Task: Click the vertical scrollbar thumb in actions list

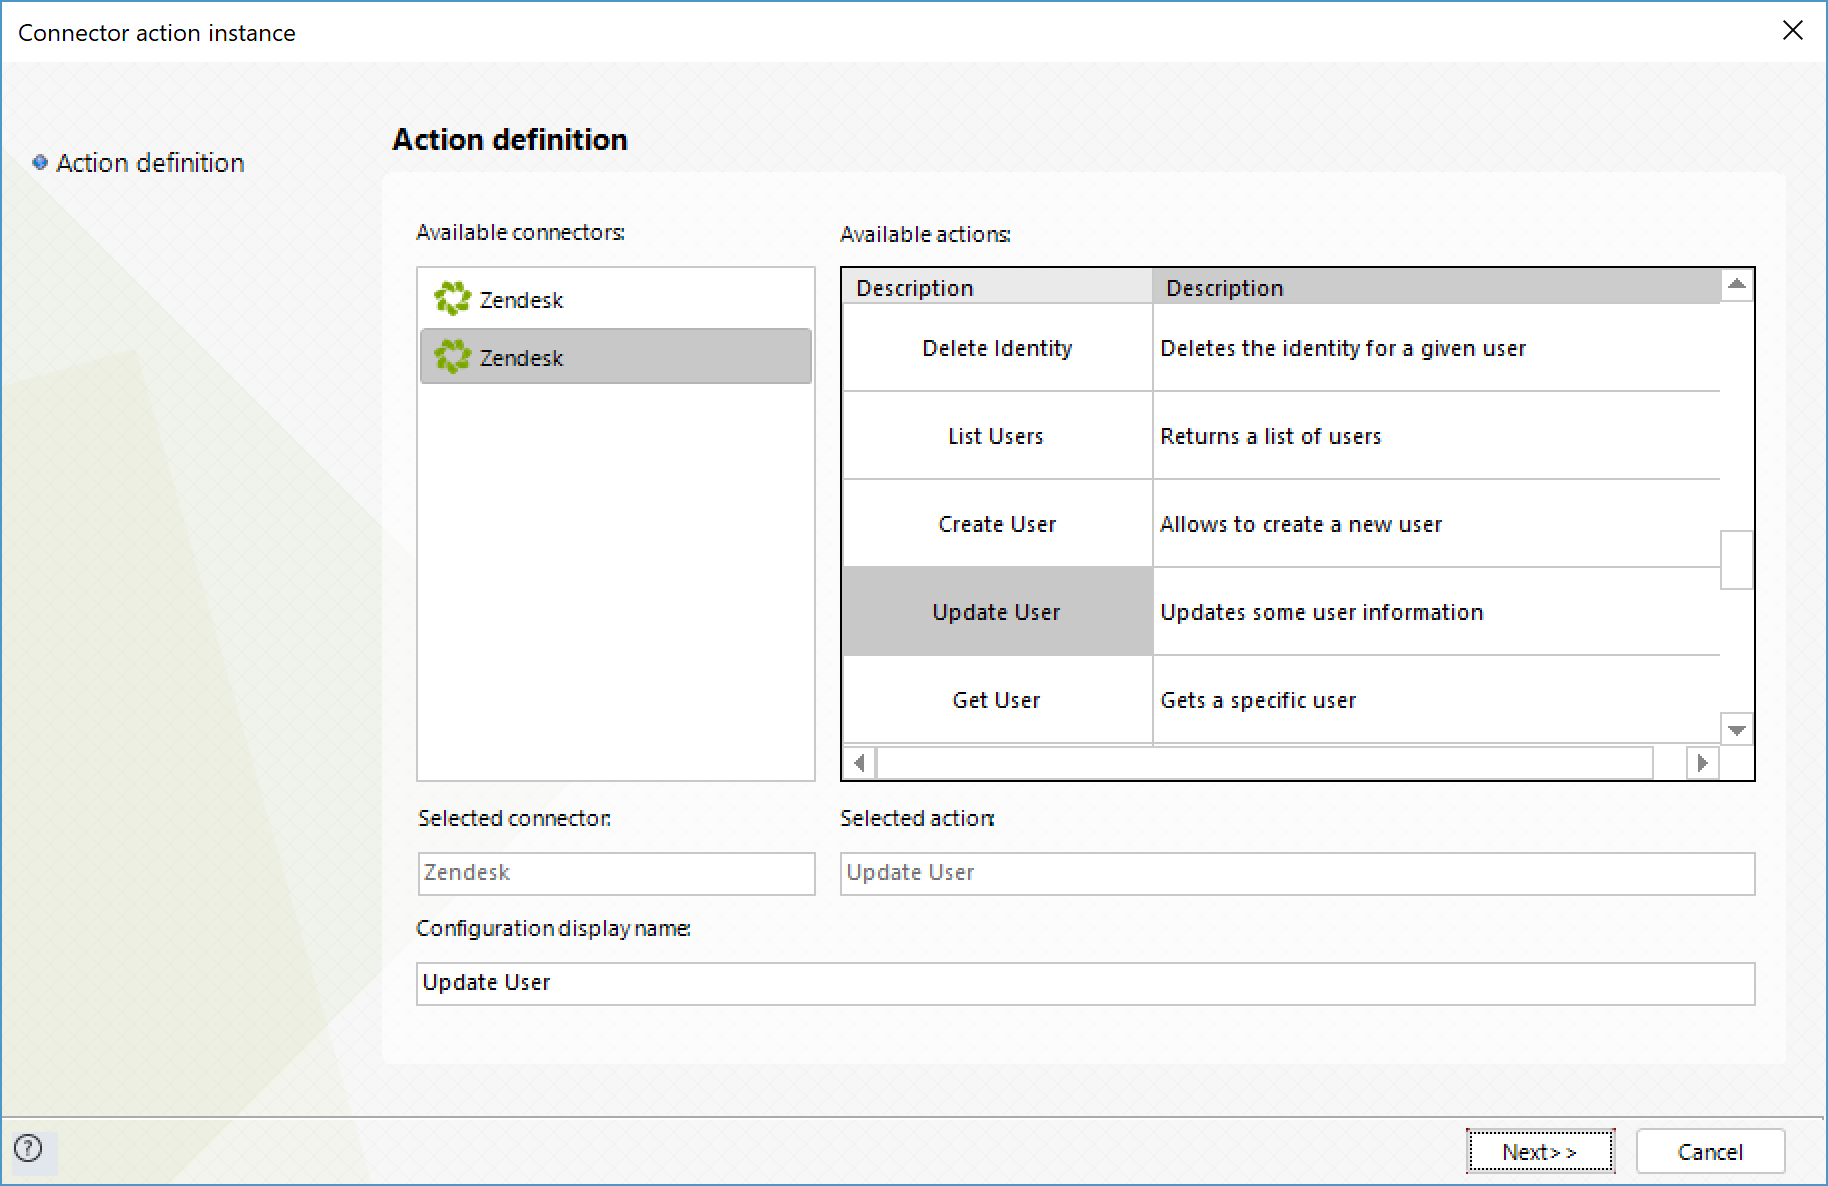Action: (1737, 560)
